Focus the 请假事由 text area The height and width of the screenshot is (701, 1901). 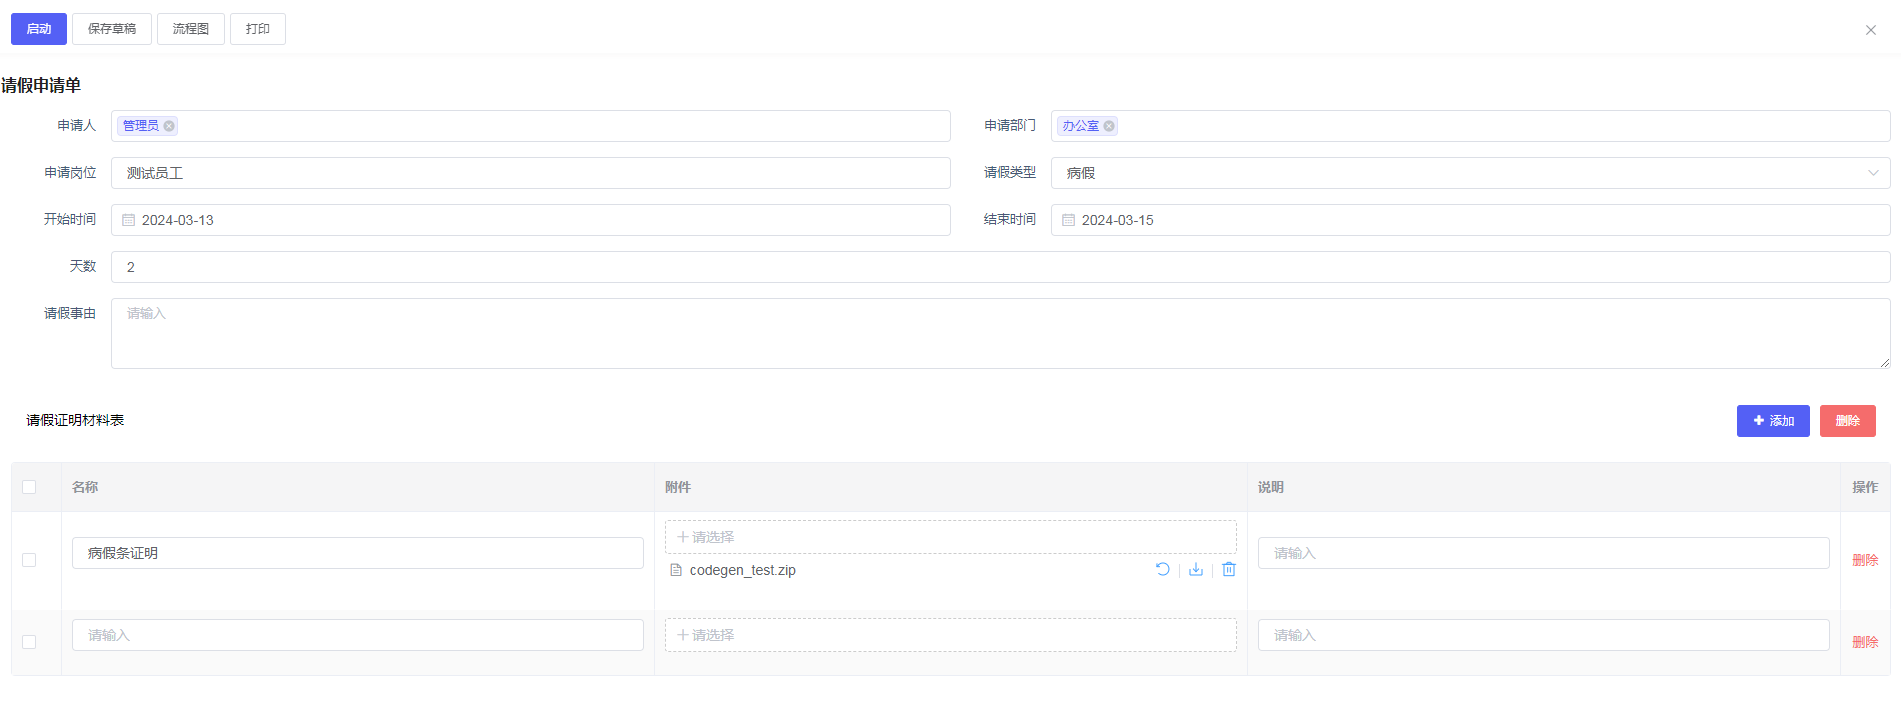[x=1000, y=333]
